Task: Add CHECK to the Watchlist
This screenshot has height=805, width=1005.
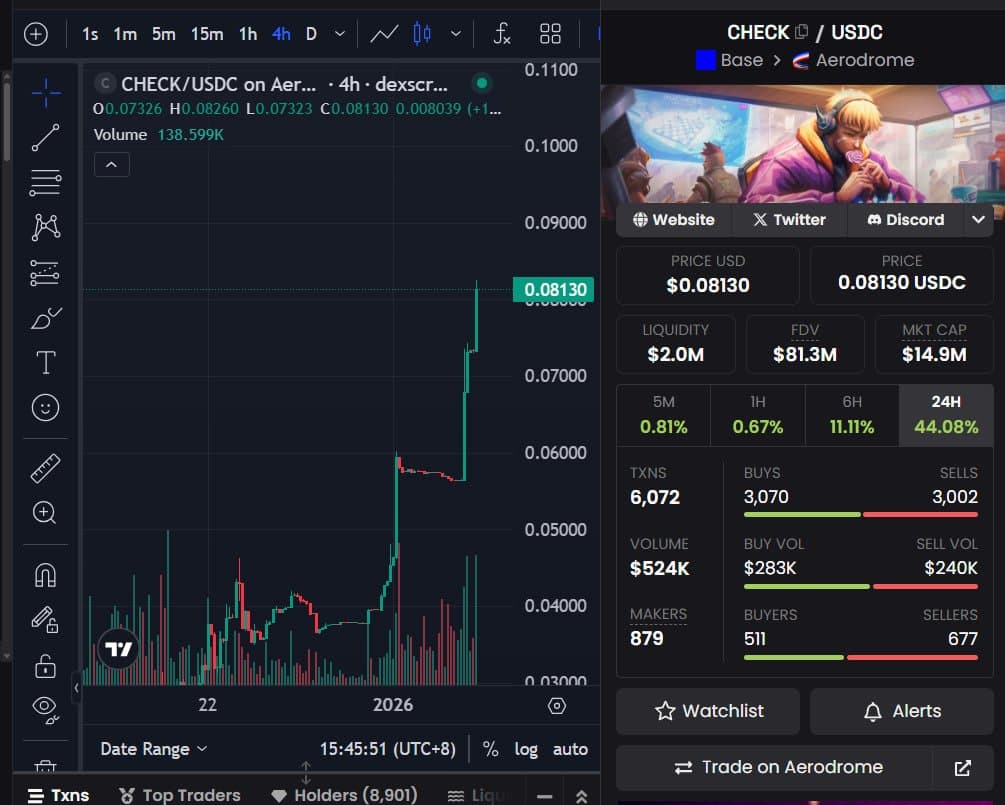Action: coord(708,711)
